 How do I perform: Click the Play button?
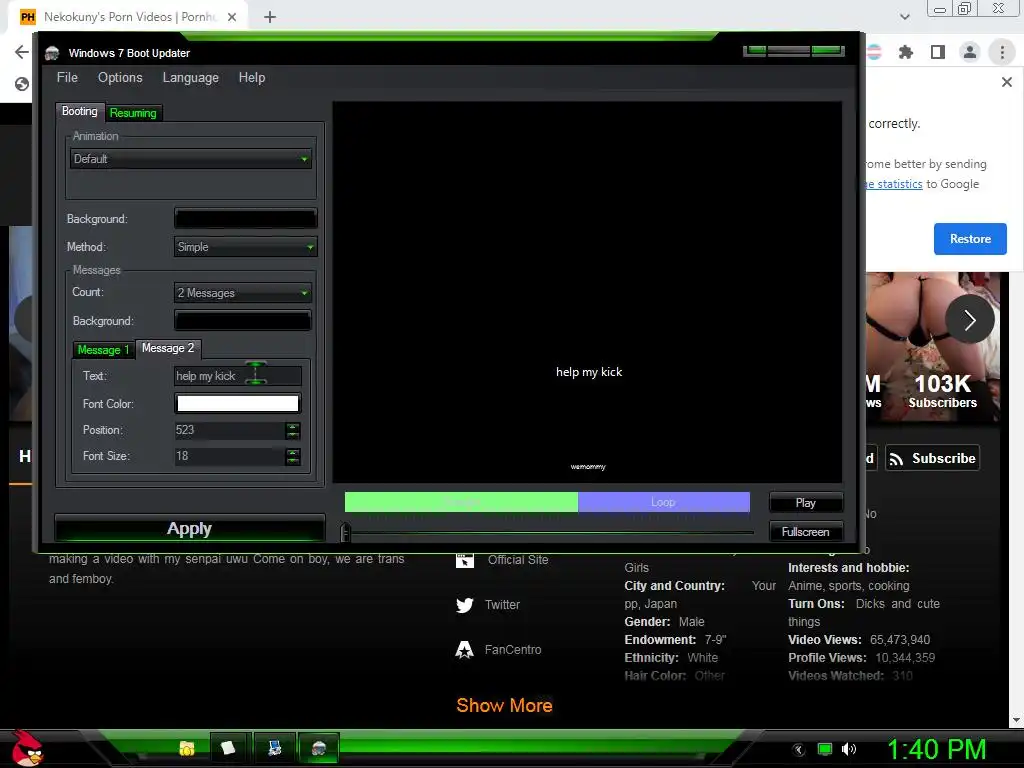(x=806, y=503)
